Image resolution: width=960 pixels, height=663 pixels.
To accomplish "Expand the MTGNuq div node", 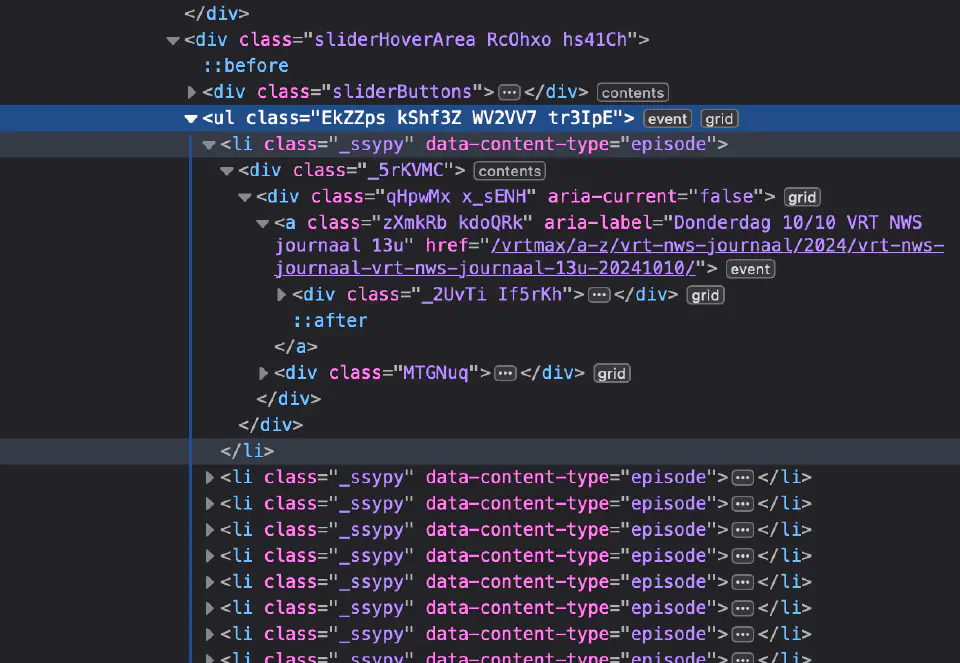I will (263, 373).
